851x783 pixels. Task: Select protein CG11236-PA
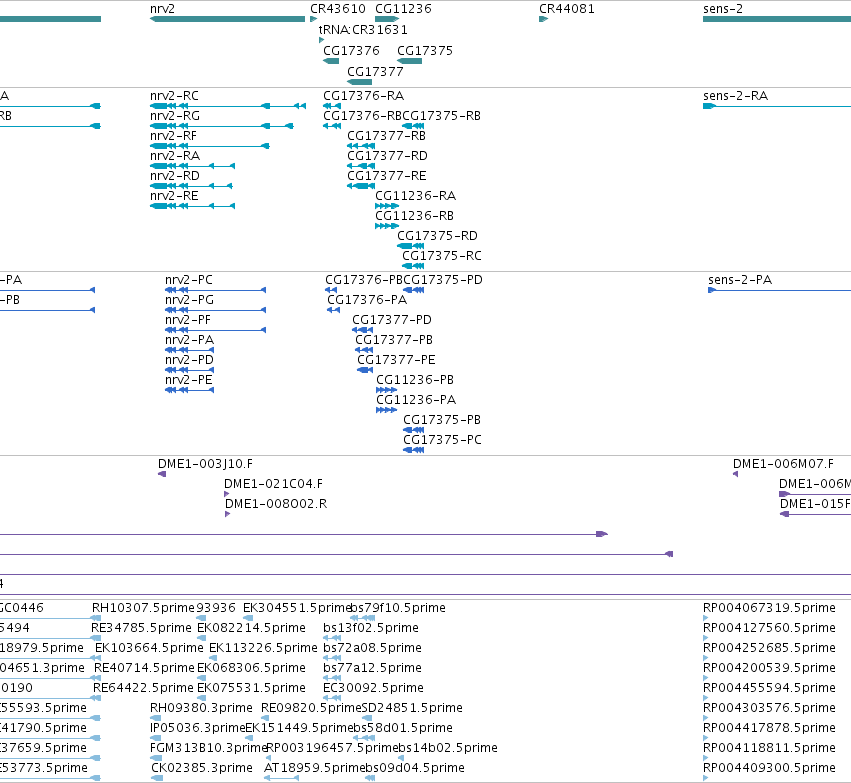click(x=416, y=401)
